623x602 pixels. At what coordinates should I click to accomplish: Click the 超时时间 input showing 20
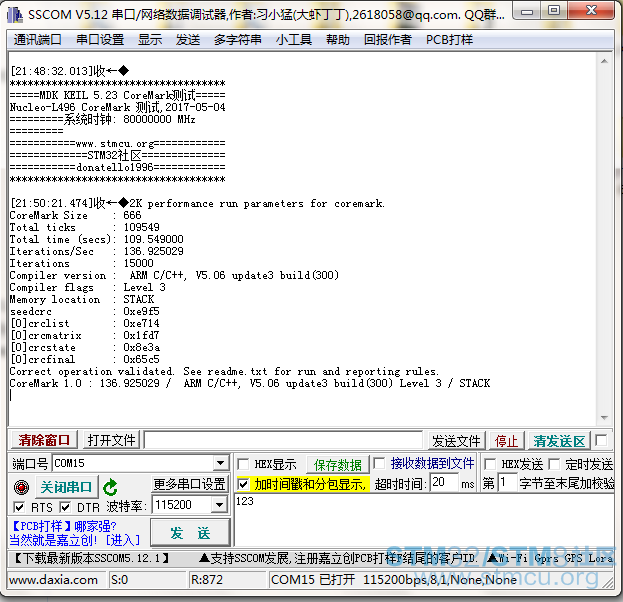[443, 482]
